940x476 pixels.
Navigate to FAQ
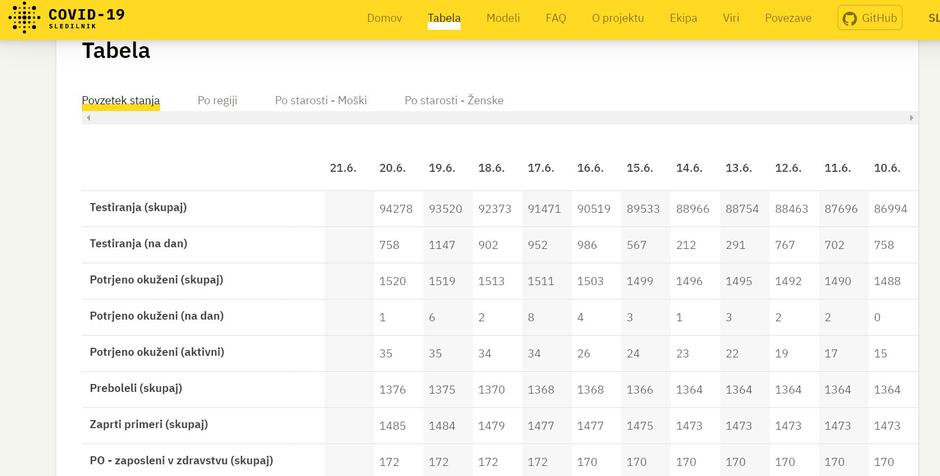click(556, 18)
